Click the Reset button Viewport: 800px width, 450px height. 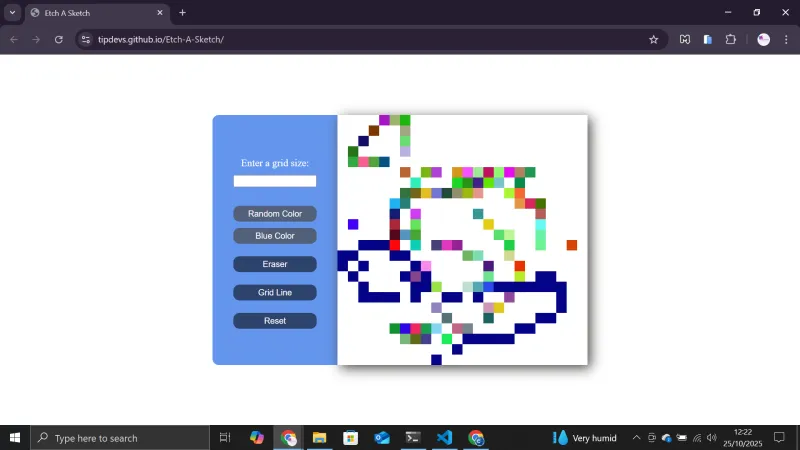coord(274,321)
